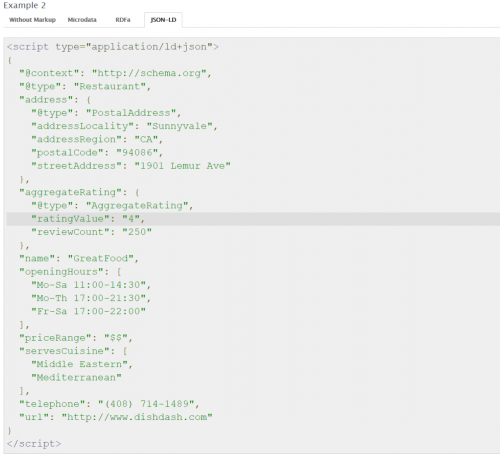Click the reviewCount "250" line
This screenshot has width=500, height=456.
pyautogui.click(x=92, y=232)
